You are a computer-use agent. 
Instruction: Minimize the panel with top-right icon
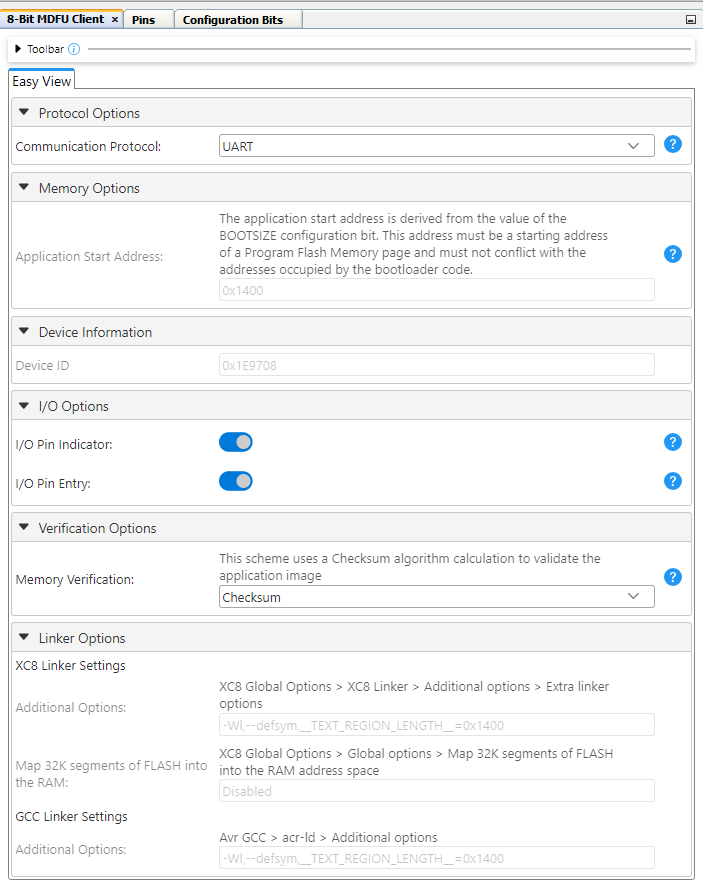[x=690, y=20]
